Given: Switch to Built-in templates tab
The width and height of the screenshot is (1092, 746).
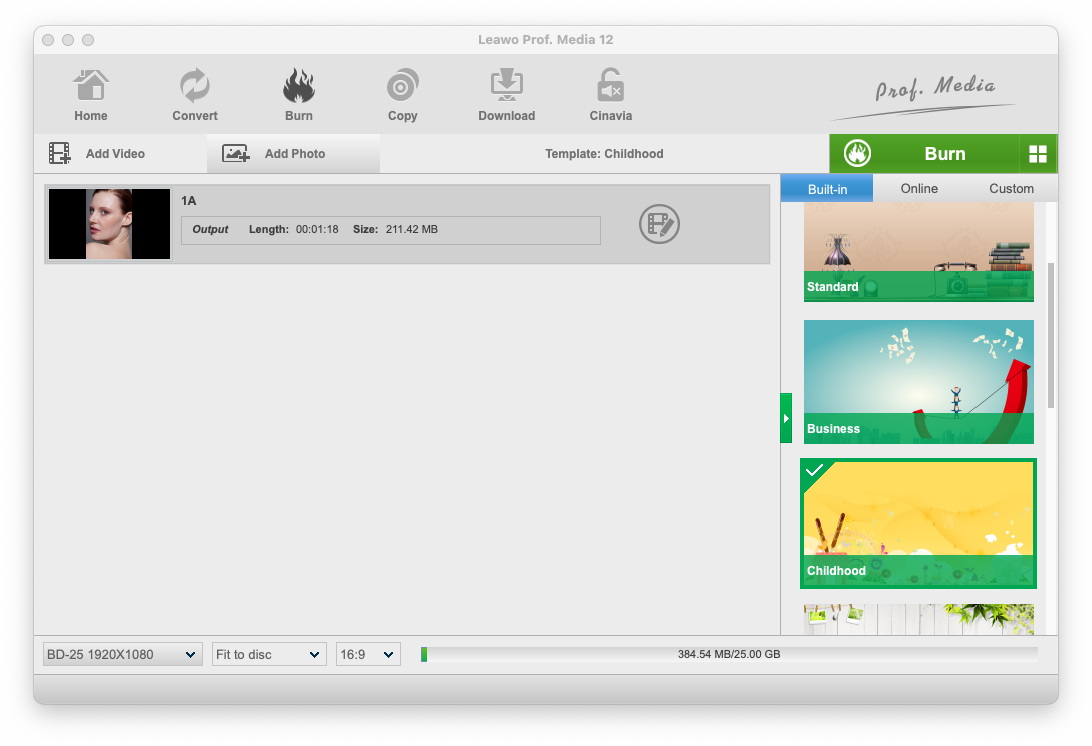Looking at the screenshot, I should [x=827, y=189].
